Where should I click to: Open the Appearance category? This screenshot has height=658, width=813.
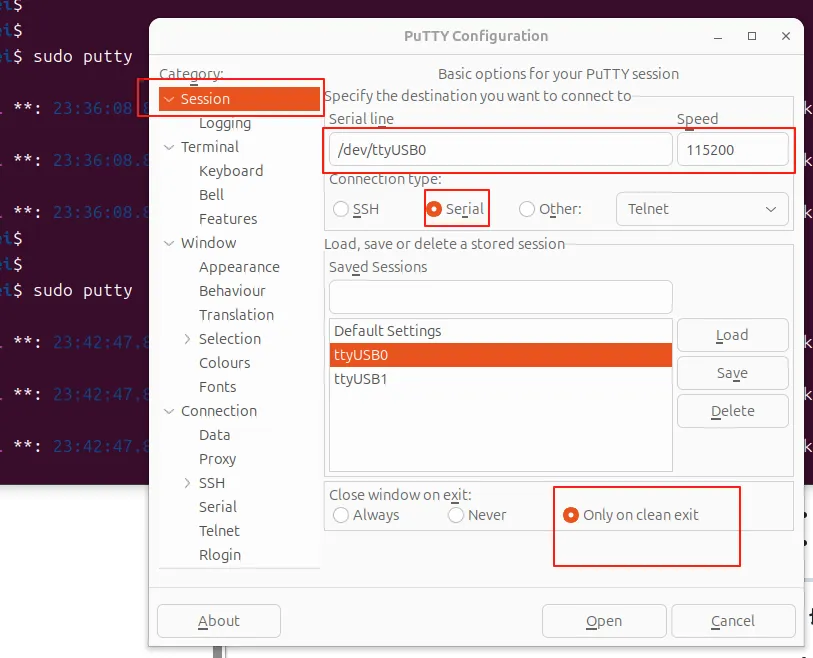tap(240, 267)
